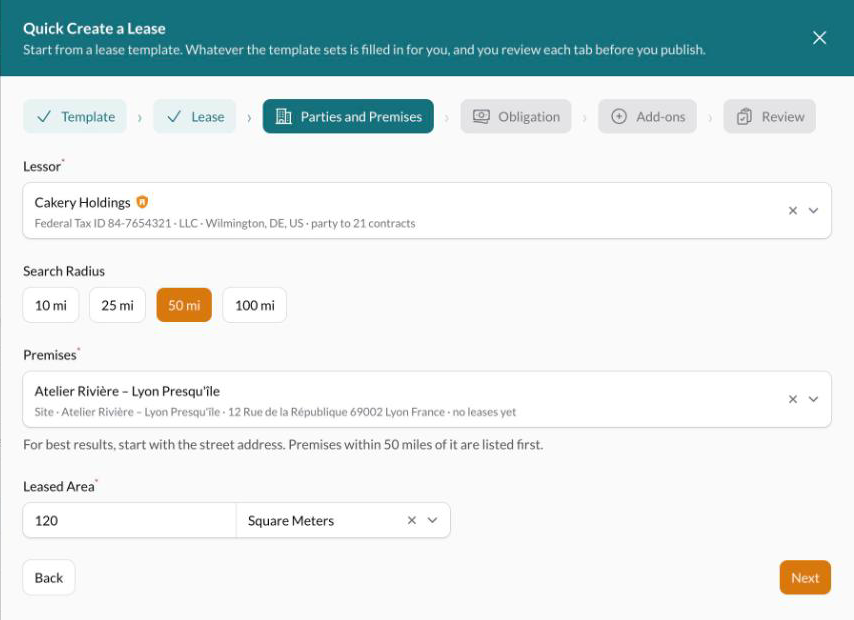Screen dimensions: 854x620
Task: Click the Atelier Rivière – Lyon Presqu'île premises title
Action: 127,391
